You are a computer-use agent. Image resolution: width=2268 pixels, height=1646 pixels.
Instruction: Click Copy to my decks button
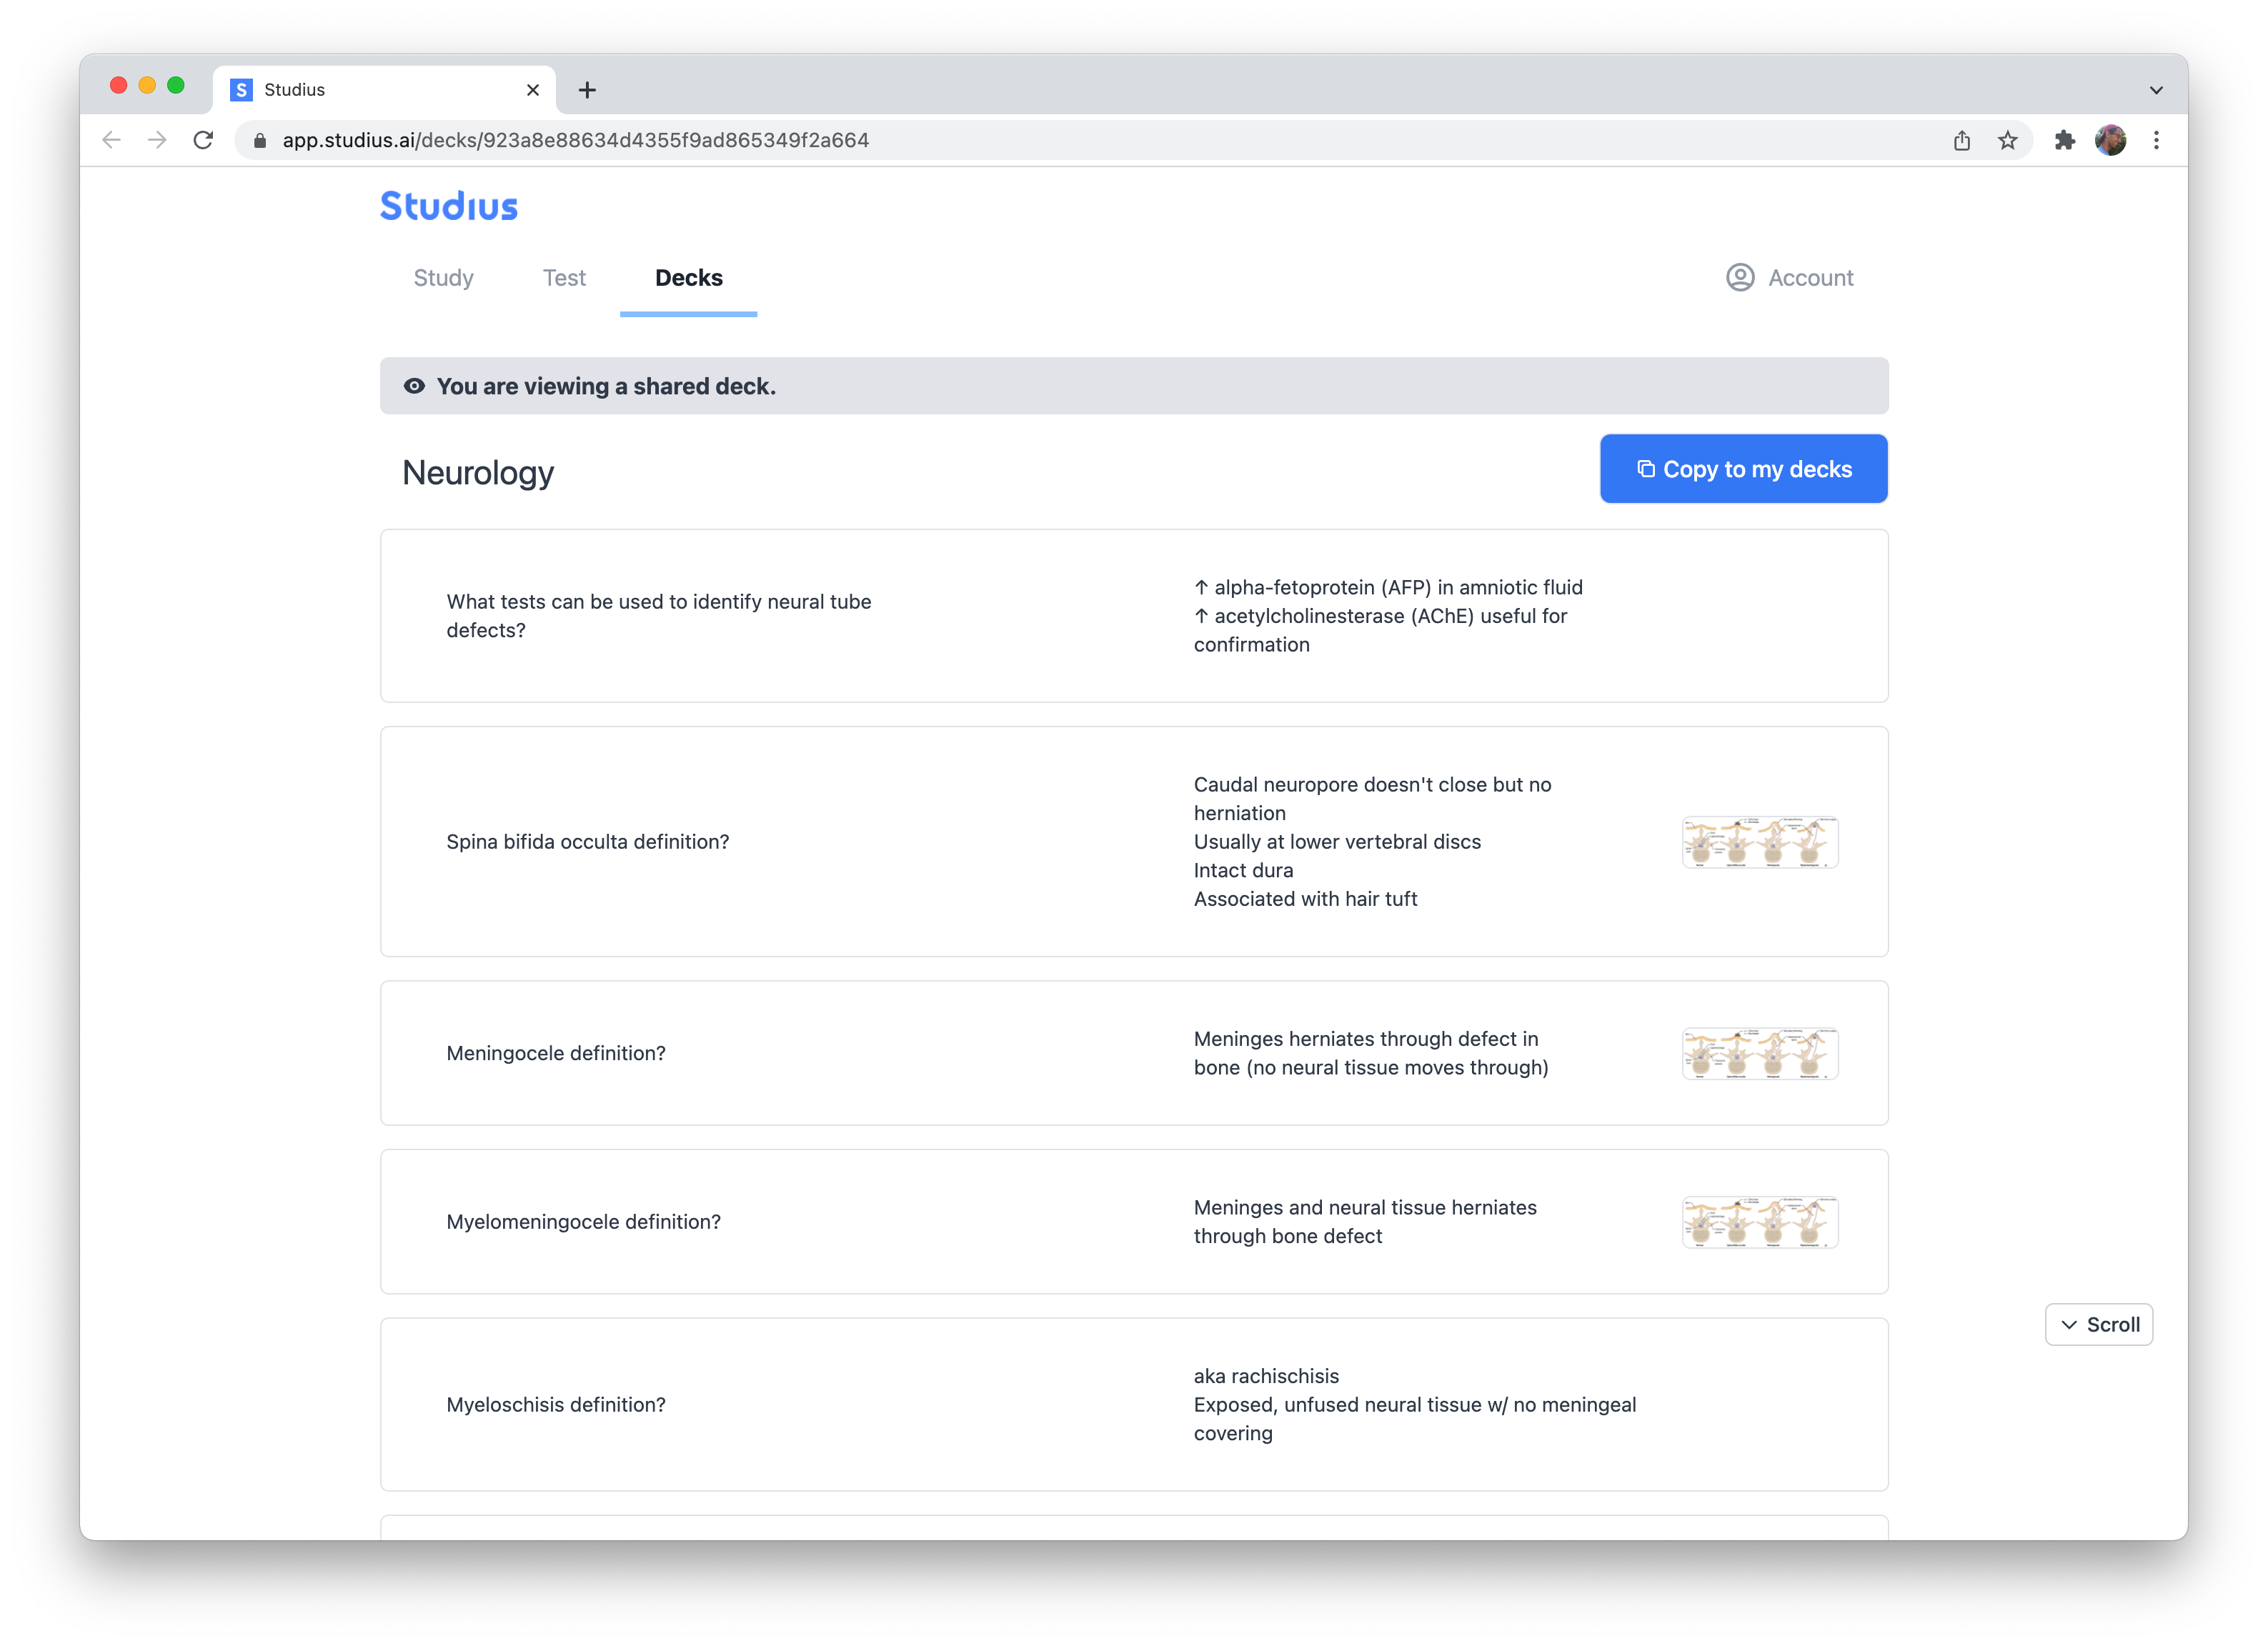coord(1743,469)
